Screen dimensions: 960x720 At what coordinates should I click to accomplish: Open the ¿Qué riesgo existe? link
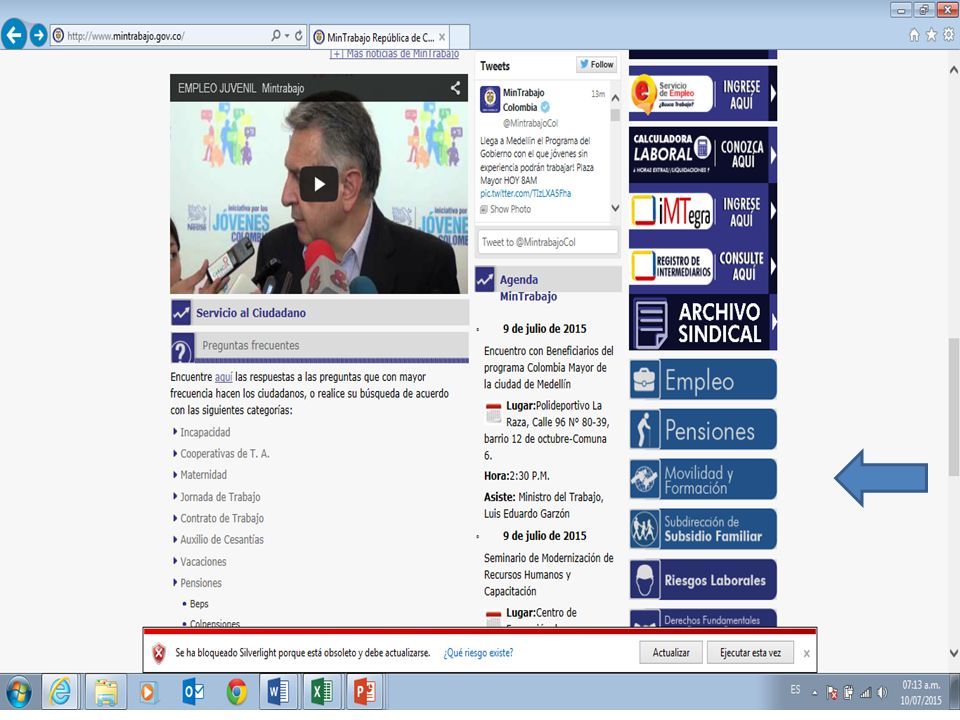pos(478,653)
